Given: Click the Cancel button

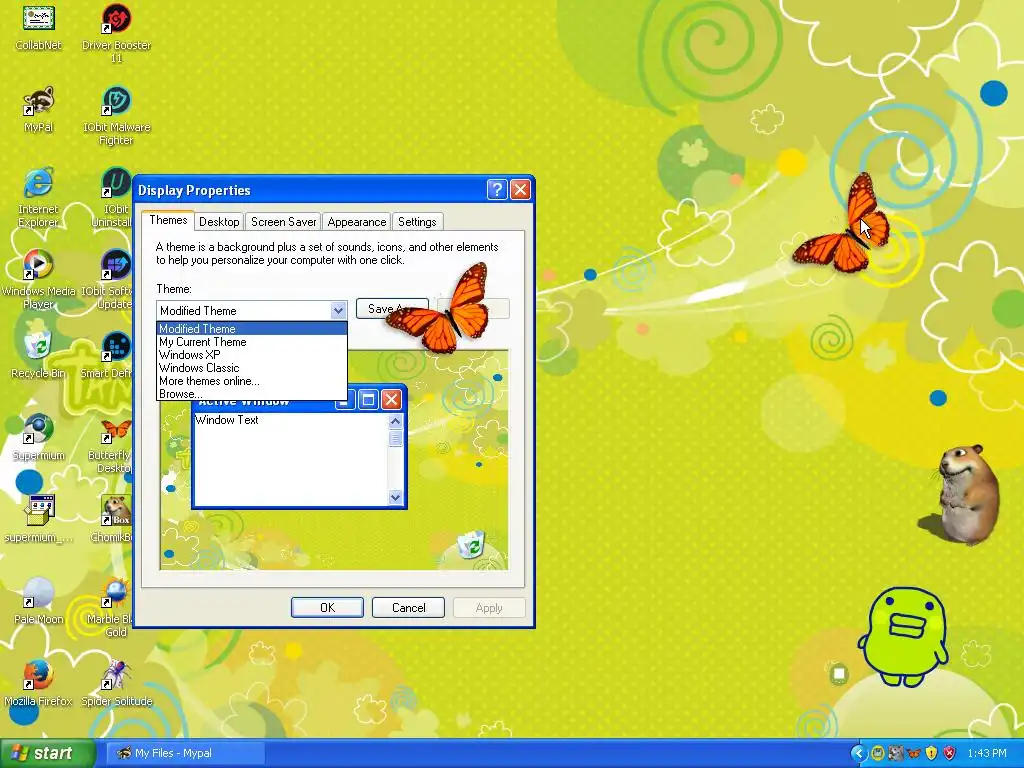Looking at the screenshot, I should [x=408, y=607].
